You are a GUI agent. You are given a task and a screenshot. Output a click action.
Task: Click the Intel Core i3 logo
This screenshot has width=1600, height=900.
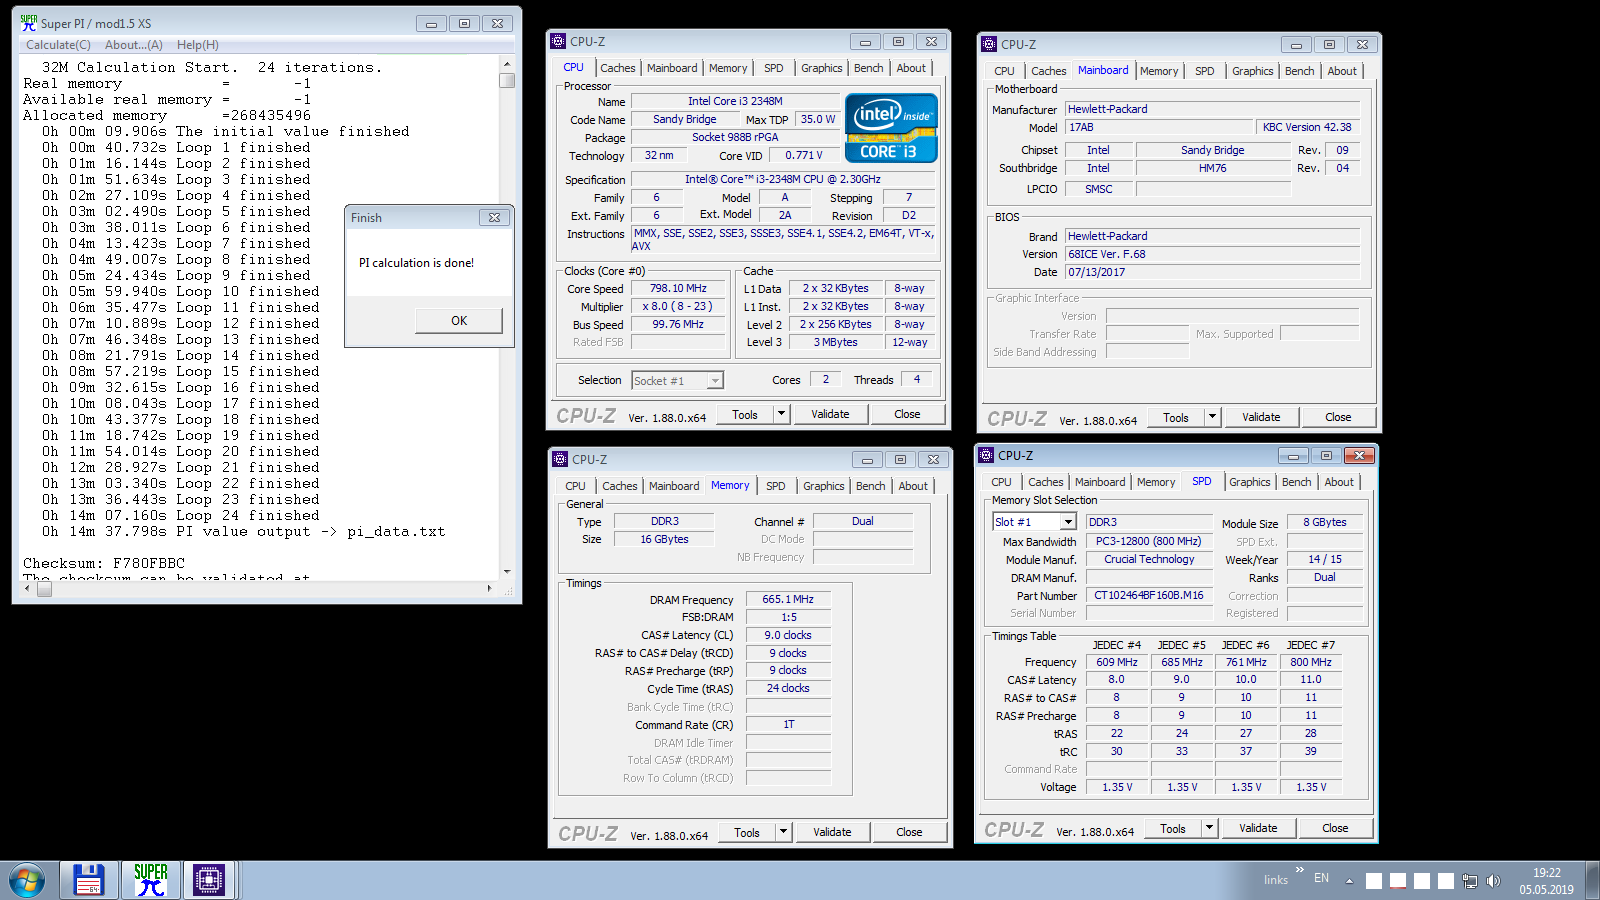pyautogui.click(x=891, y=127)
